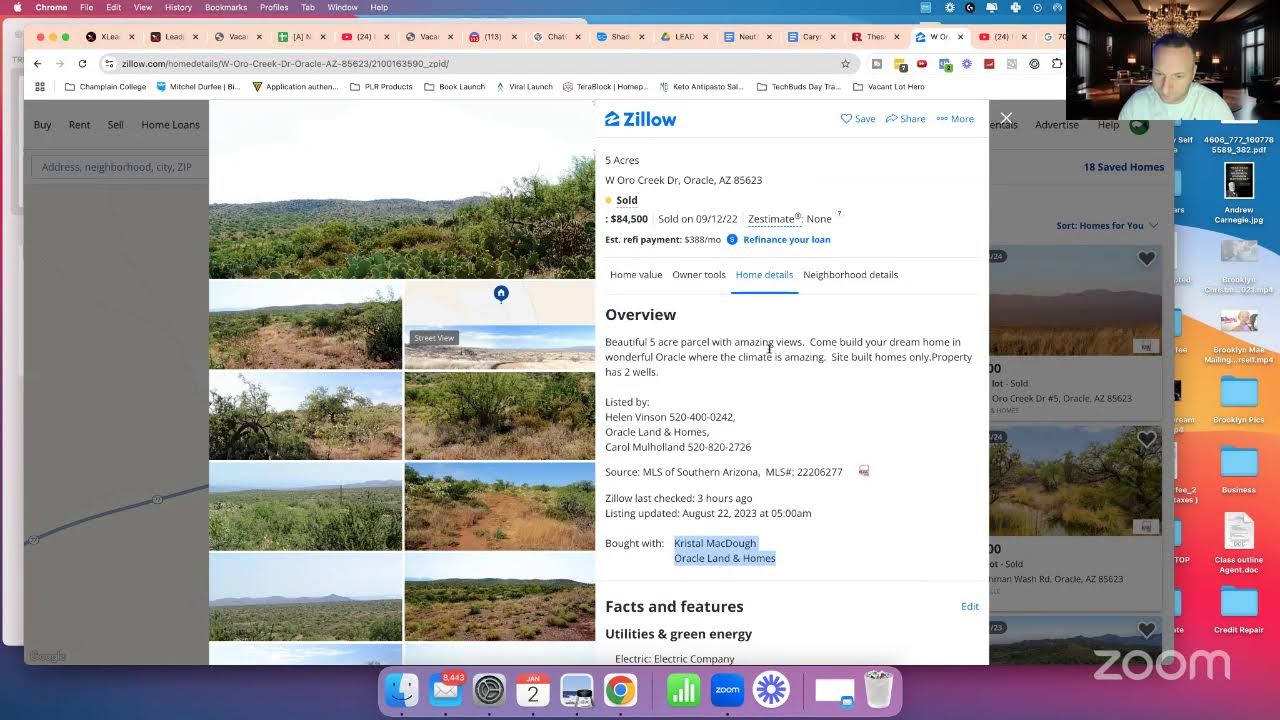Open Home Loans in Zillow header
This screenshot has width=1280, height=720.
(170, 125)
